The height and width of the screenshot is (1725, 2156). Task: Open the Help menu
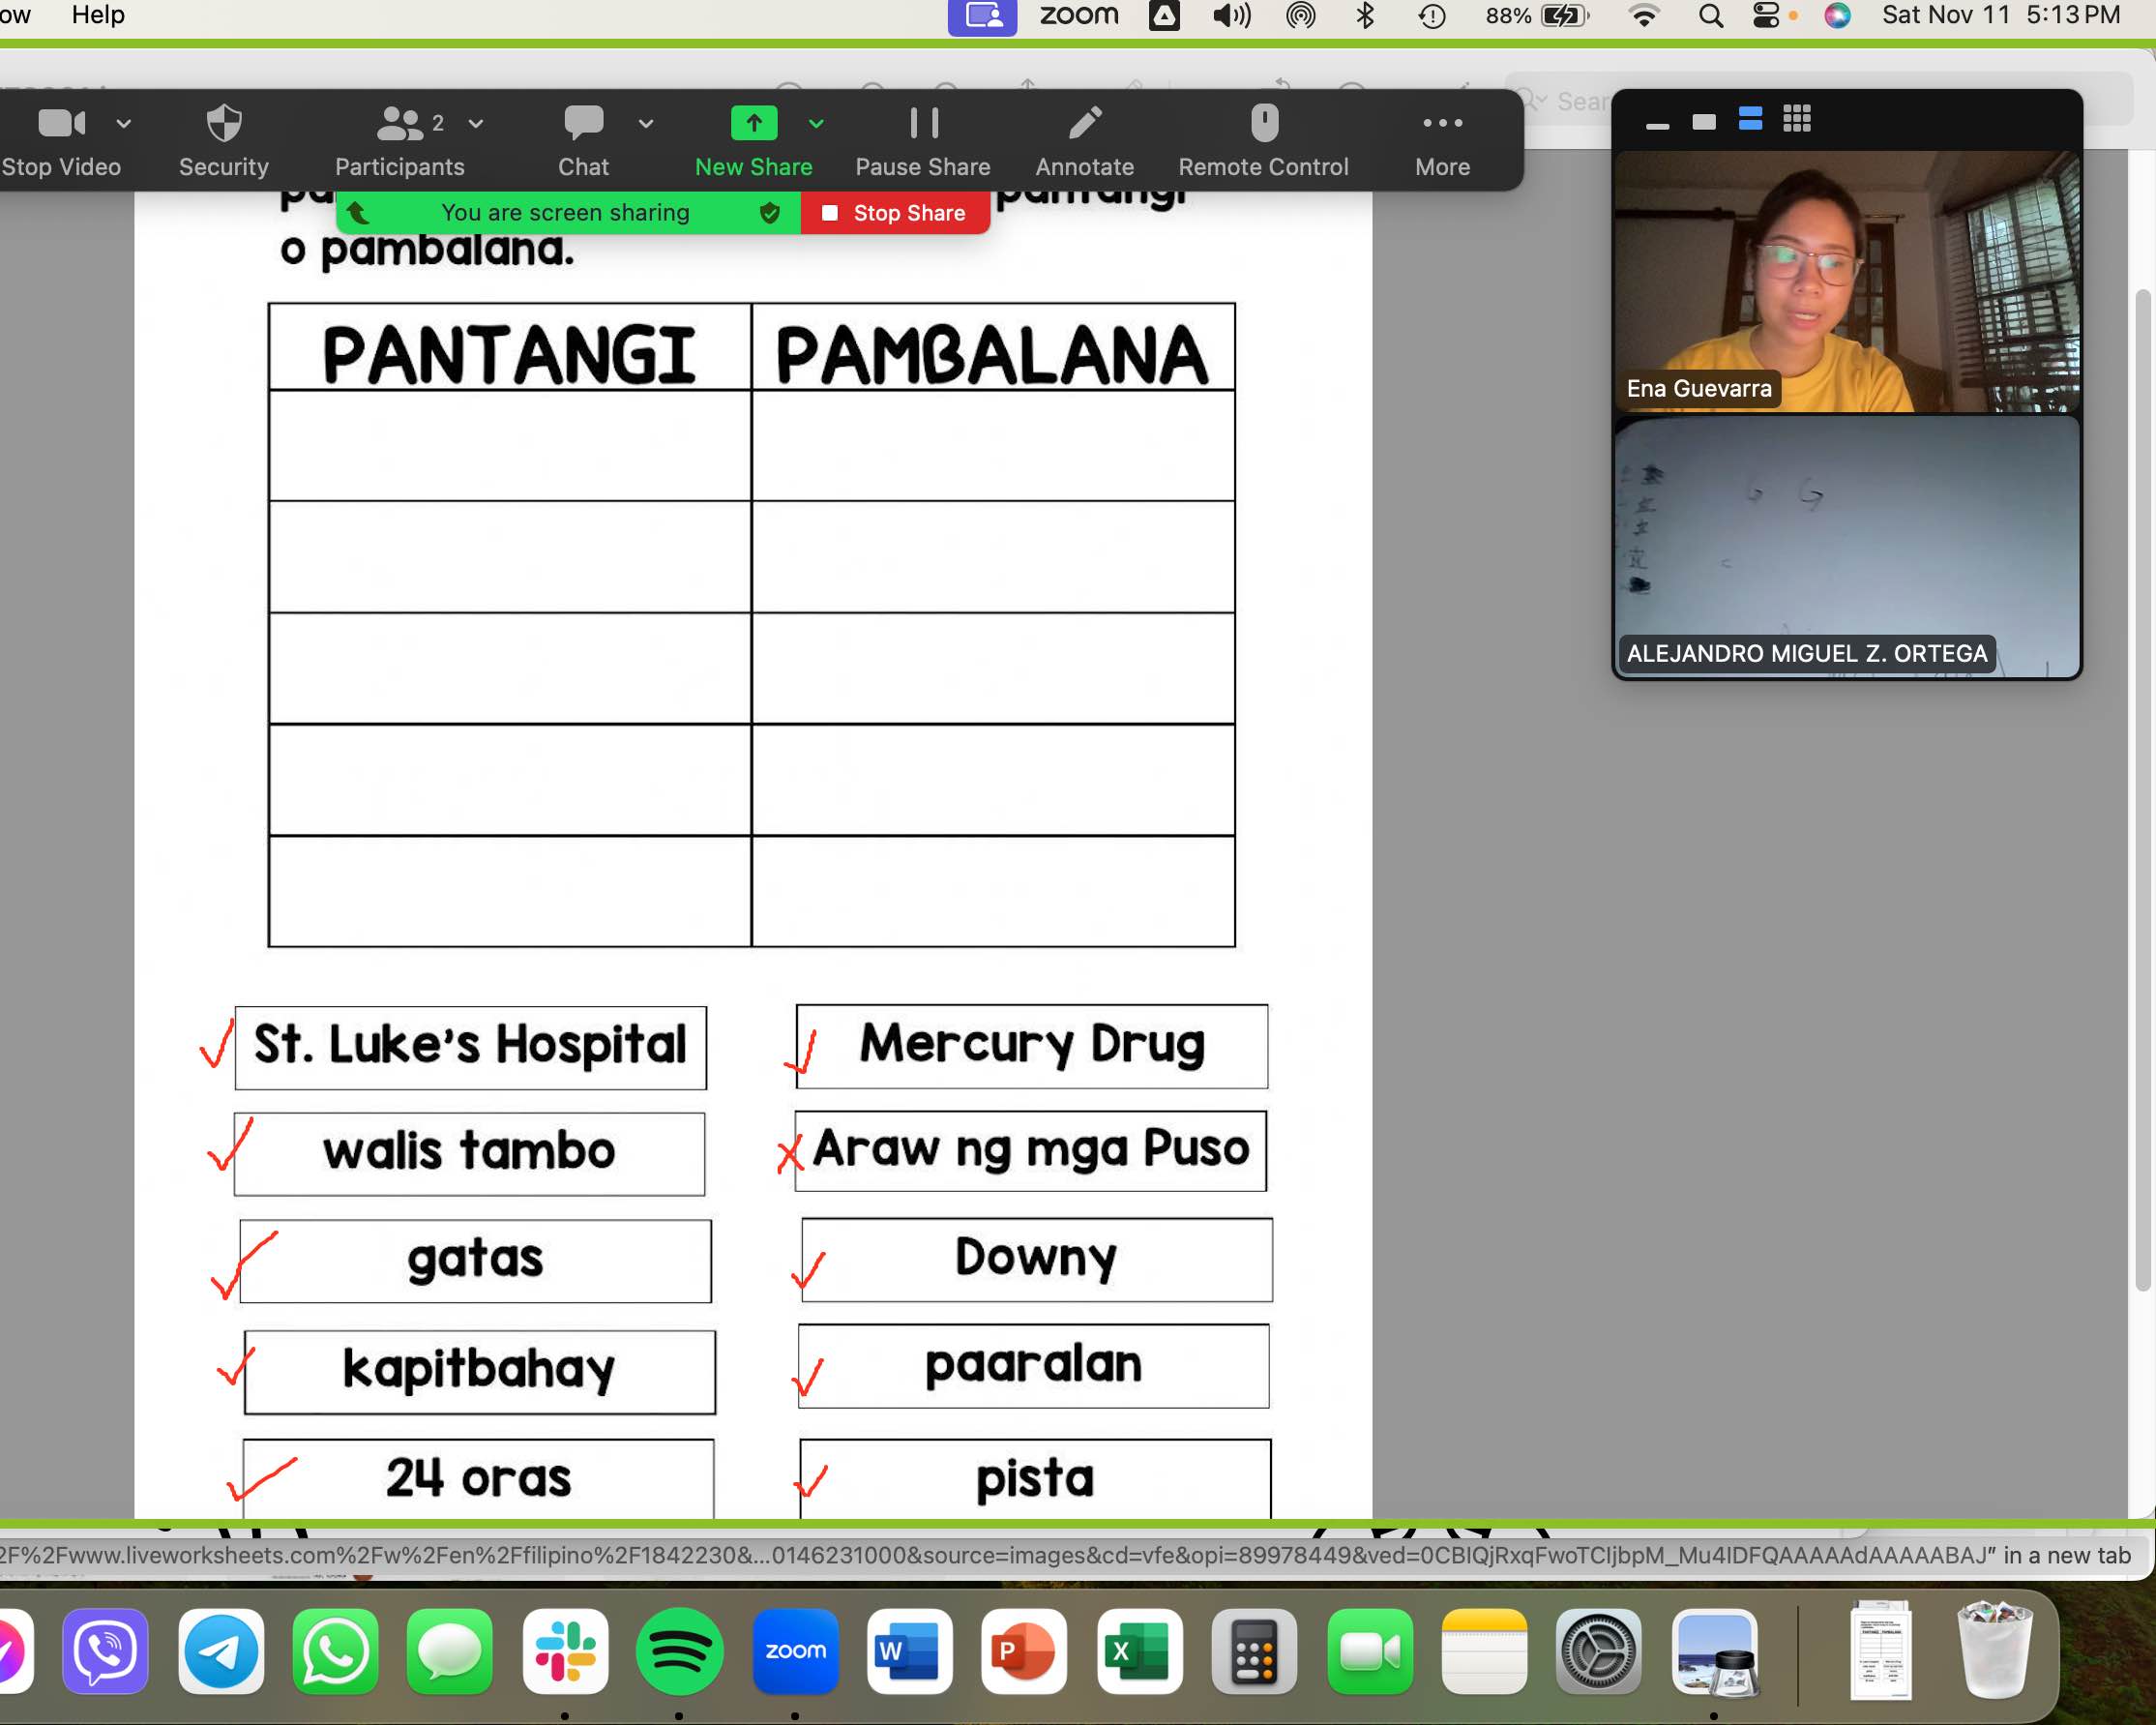[98, 15]
